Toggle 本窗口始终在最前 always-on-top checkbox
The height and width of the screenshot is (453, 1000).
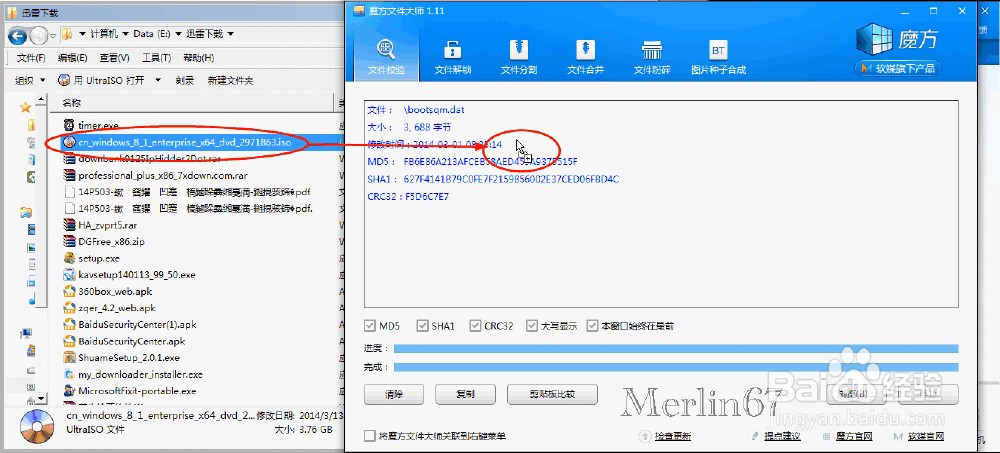pos(592,325)
